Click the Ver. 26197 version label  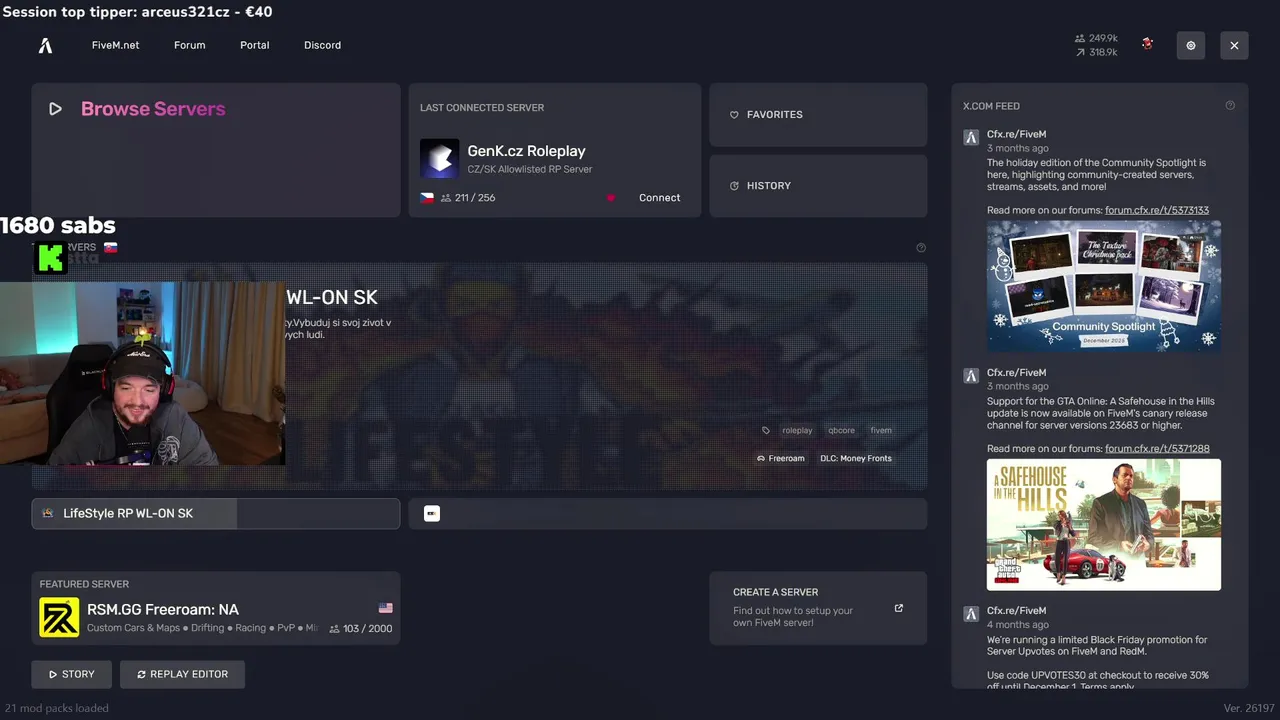pos(1247,708)
